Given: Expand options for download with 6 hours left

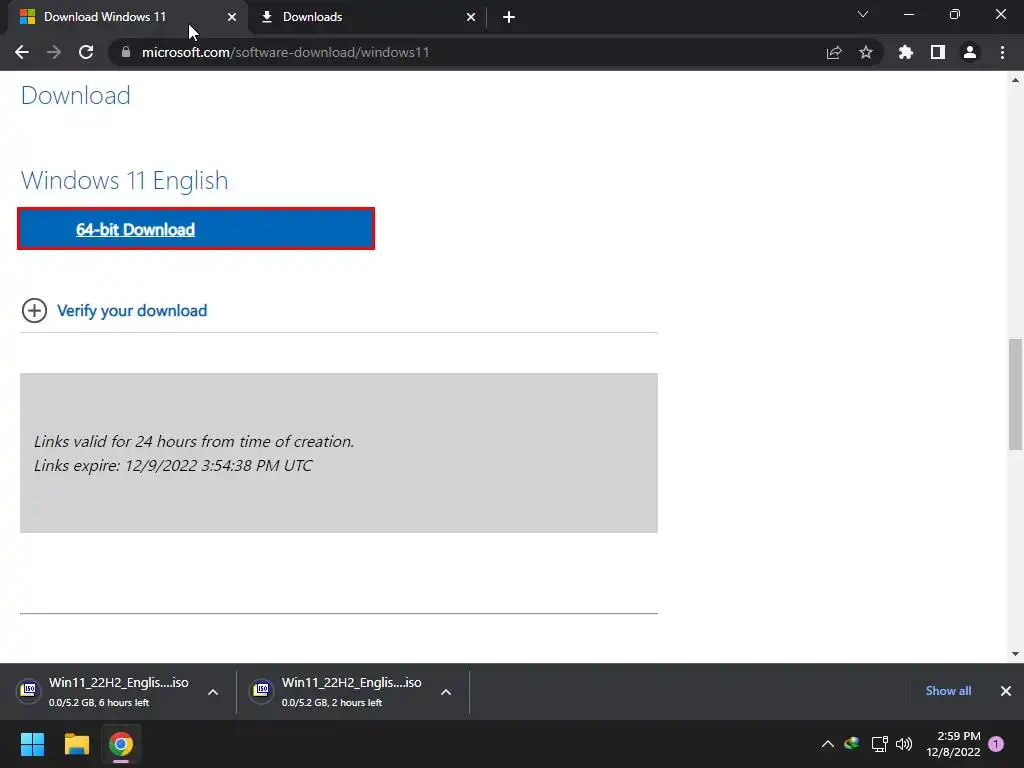Looking at the screenshot, I should pyautogui.click(x=213, y=692).
